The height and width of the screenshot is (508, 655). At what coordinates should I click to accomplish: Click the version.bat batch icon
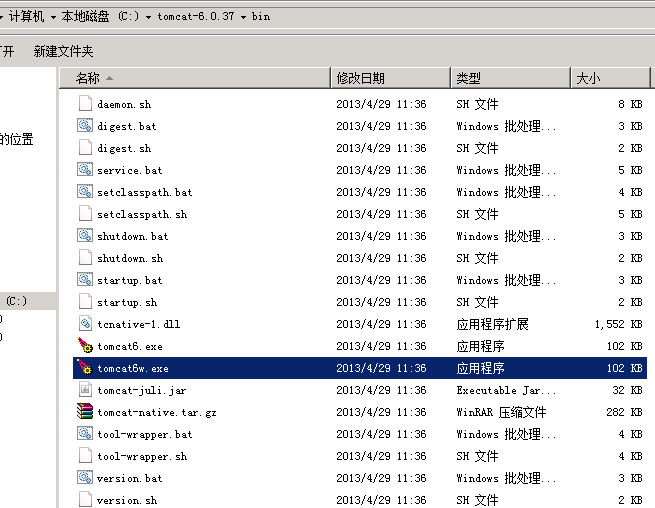[x=85, y=478]
